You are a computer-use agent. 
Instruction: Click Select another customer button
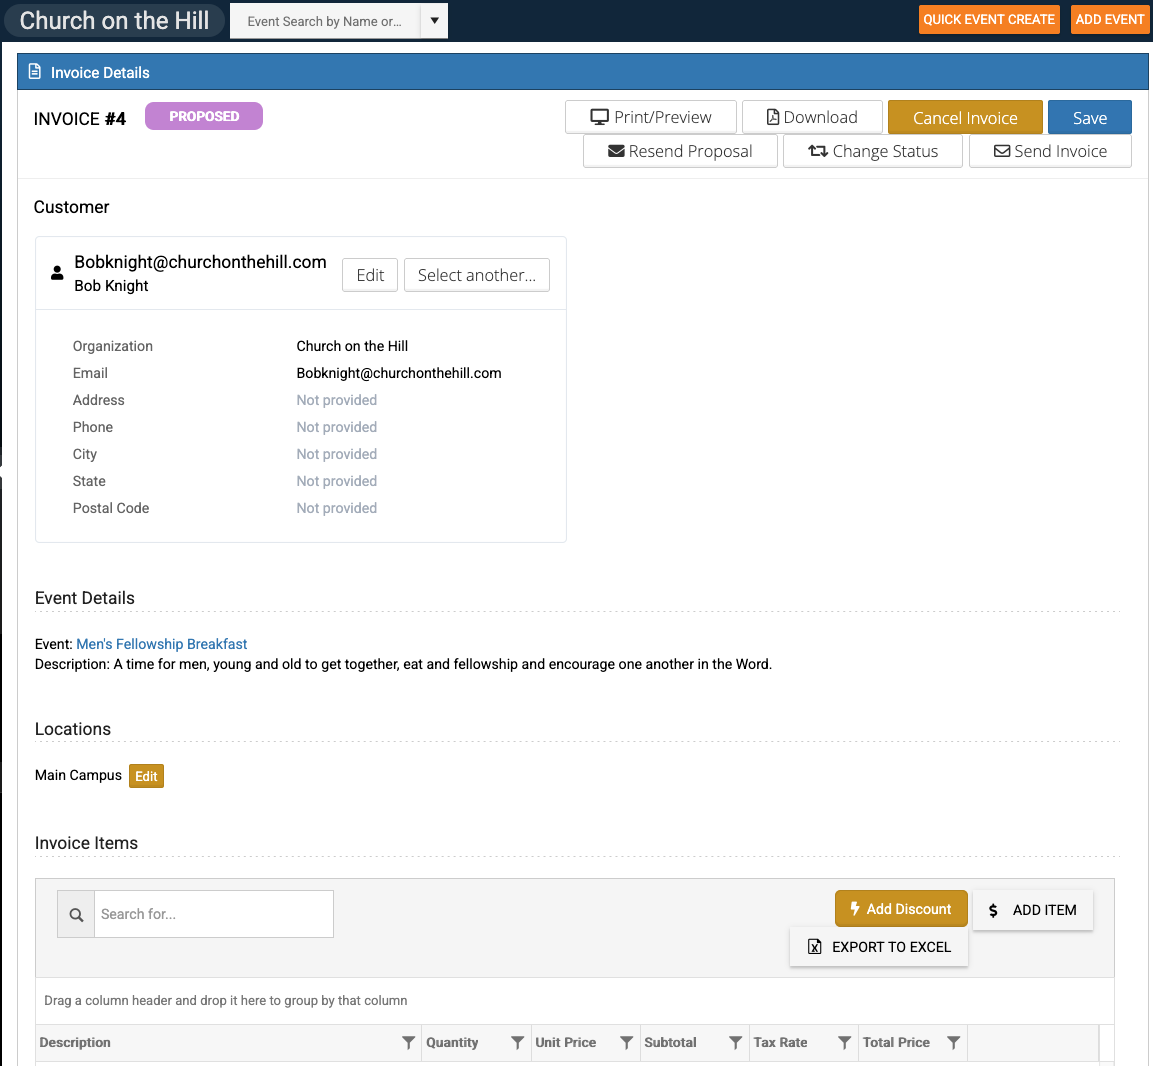(476, 275)
